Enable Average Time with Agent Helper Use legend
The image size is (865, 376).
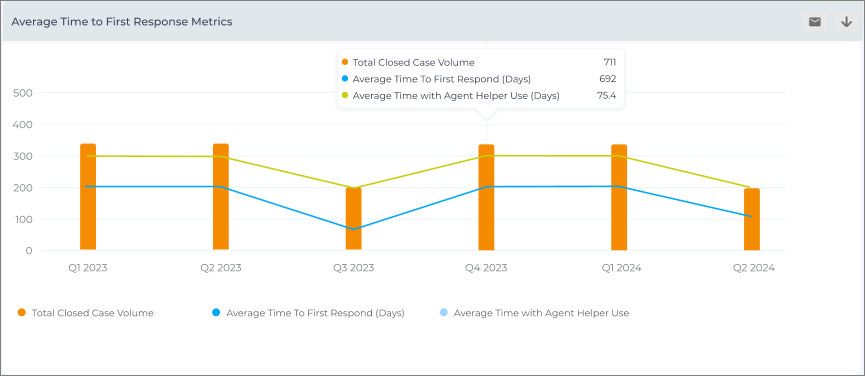coord(534,313)
